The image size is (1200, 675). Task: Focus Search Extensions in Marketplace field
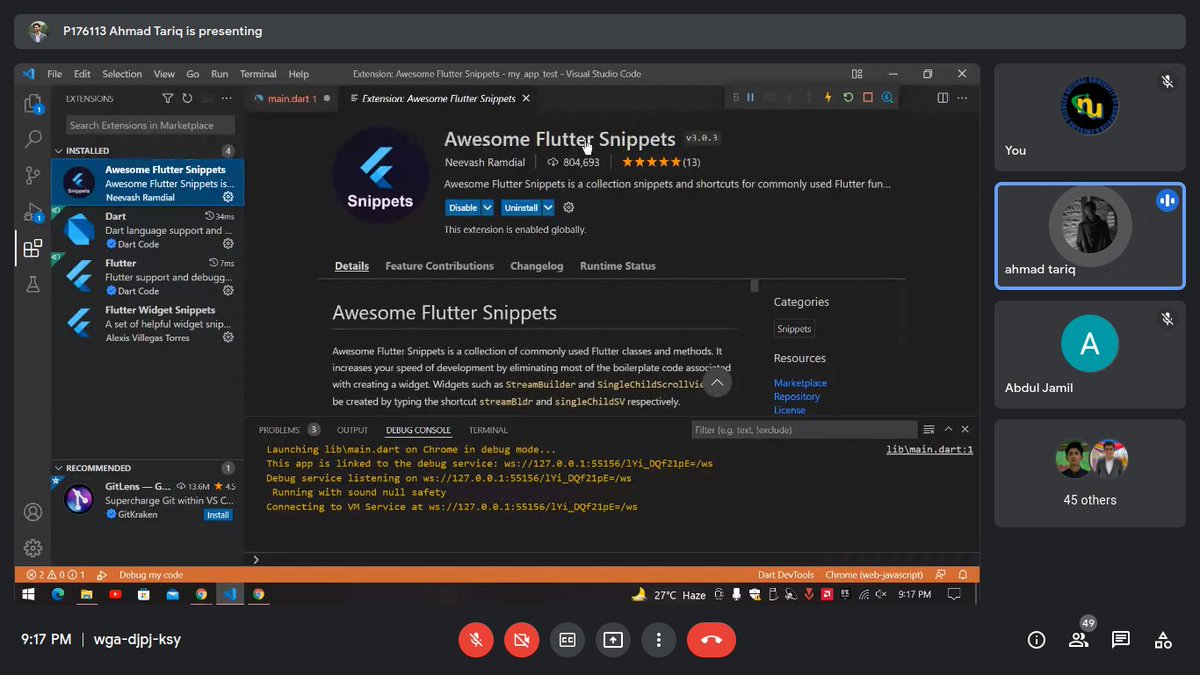click(150, 125)
